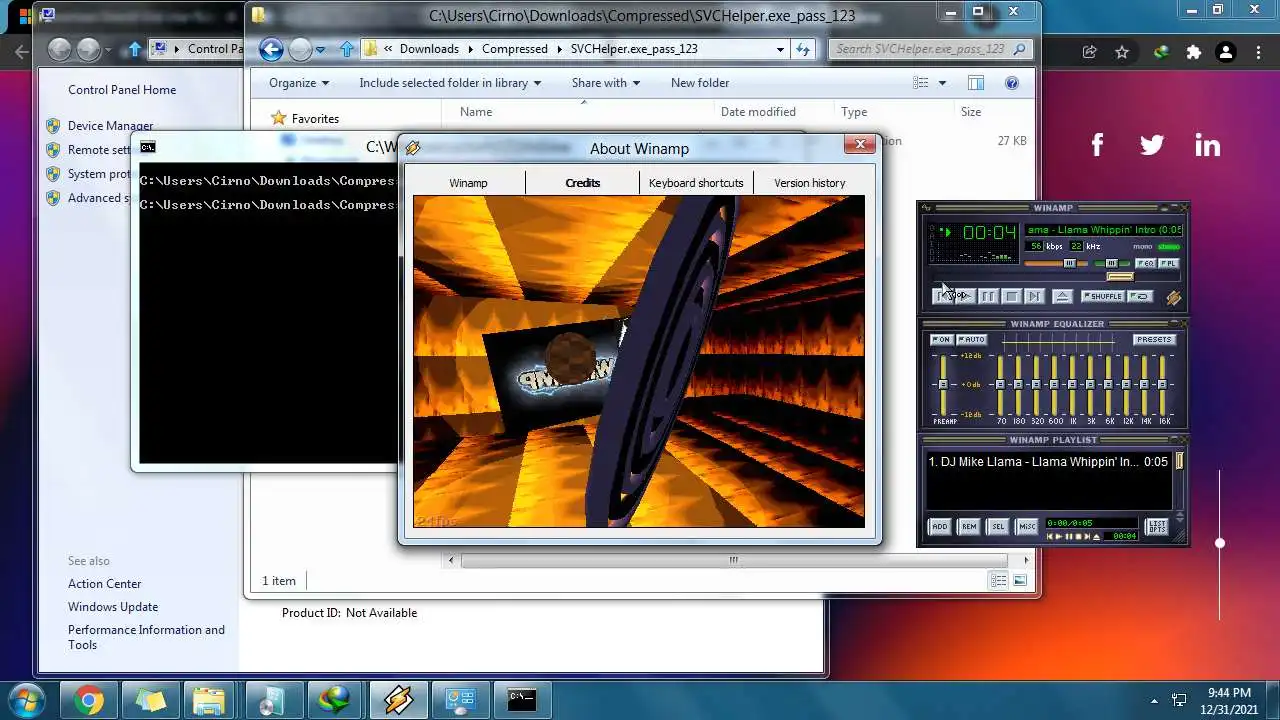This screenshot has height=720, width=1280.
Task: Open Explorer help icon
Action: tap(1011, 83)
